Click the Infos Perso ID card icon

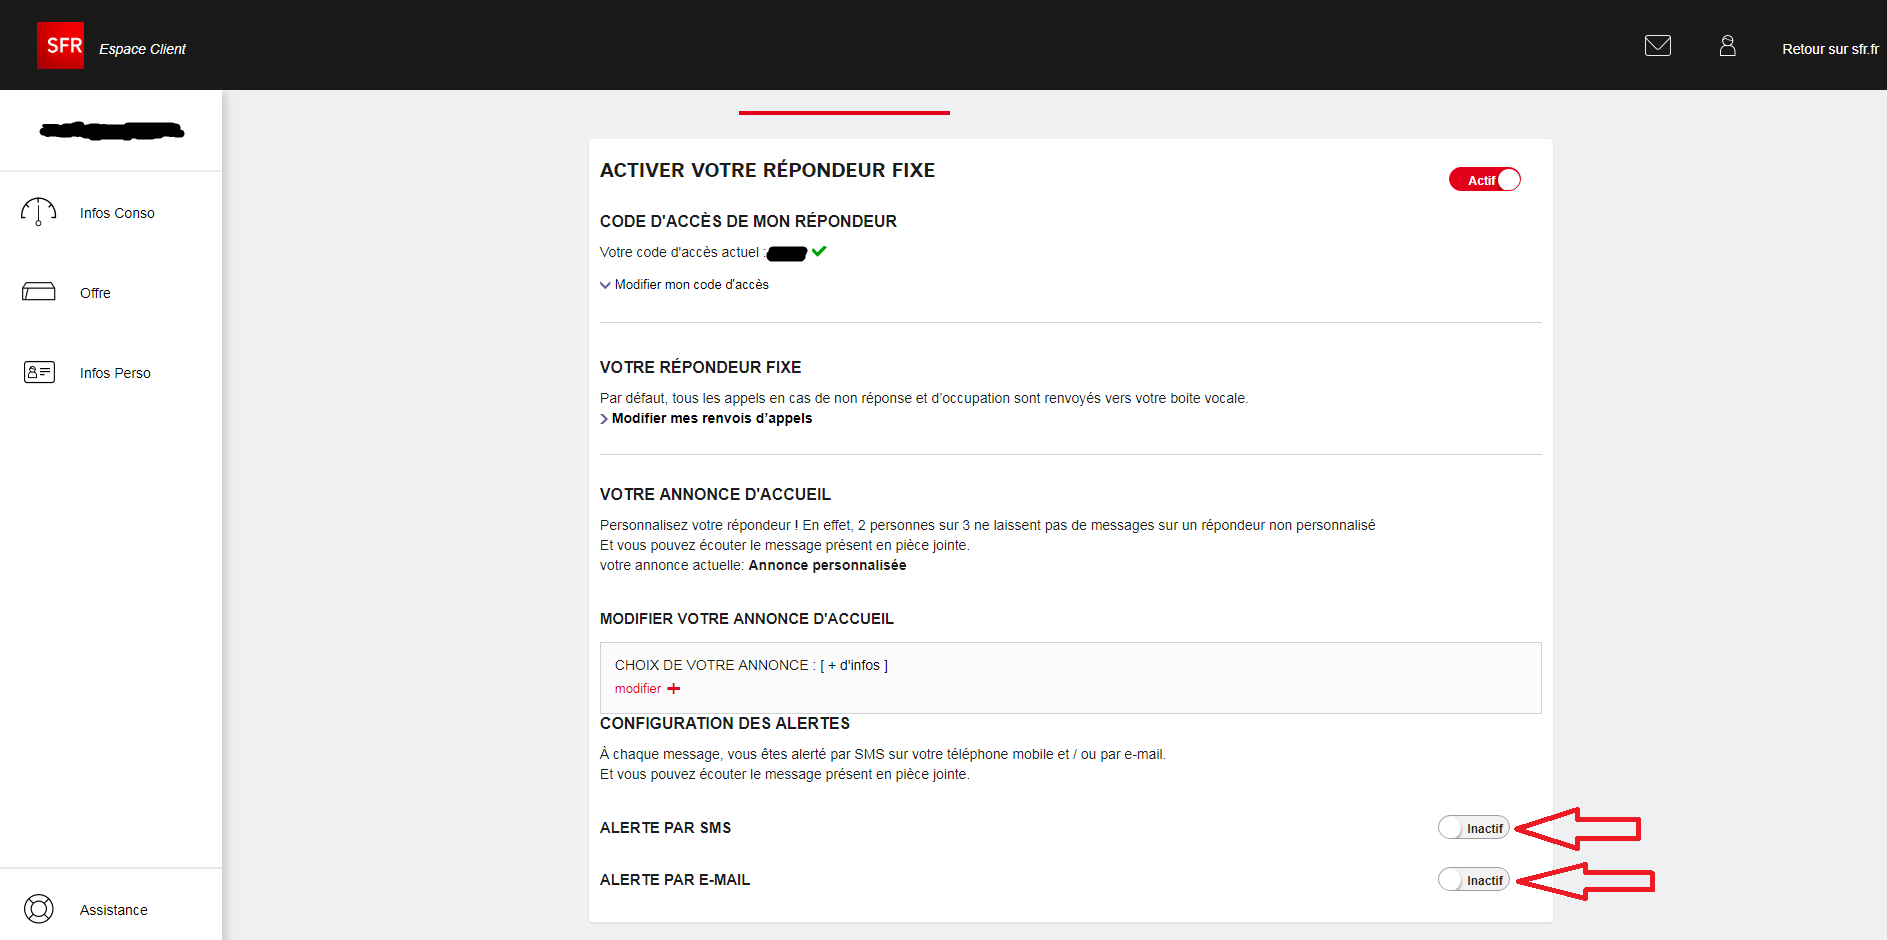39,372
